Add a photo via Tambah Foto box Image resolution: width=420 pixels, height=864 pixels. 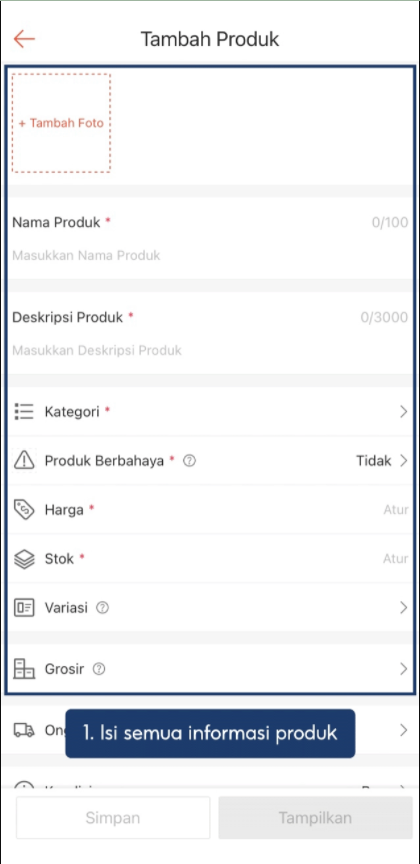pyautogui.click(x=61, y=123)
